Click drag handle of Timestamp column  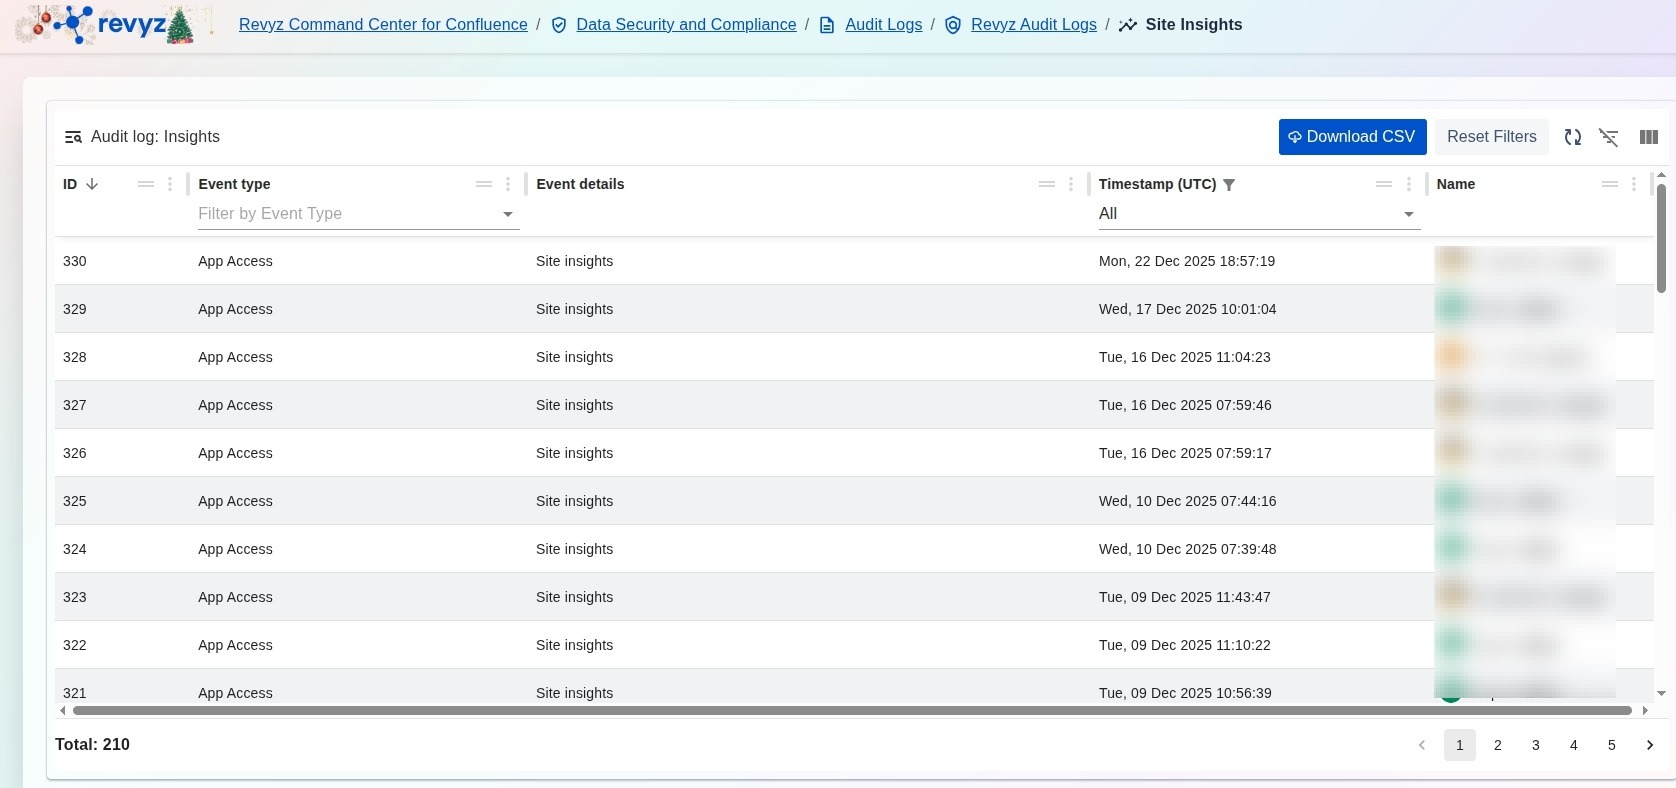click(1383, 184)
